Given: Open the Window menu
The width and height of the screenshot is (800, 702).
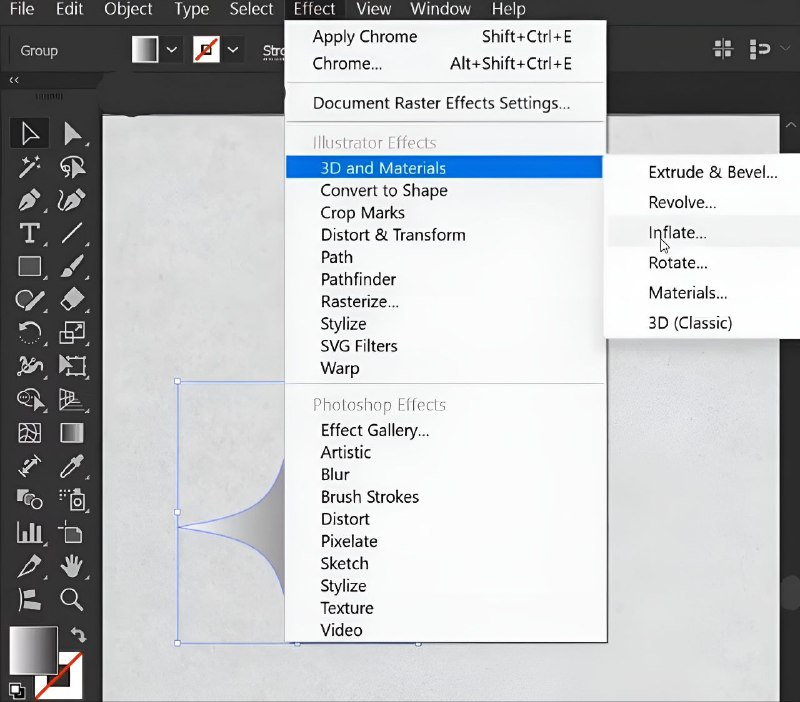Looking at the screenshot, I should [441, 9].
